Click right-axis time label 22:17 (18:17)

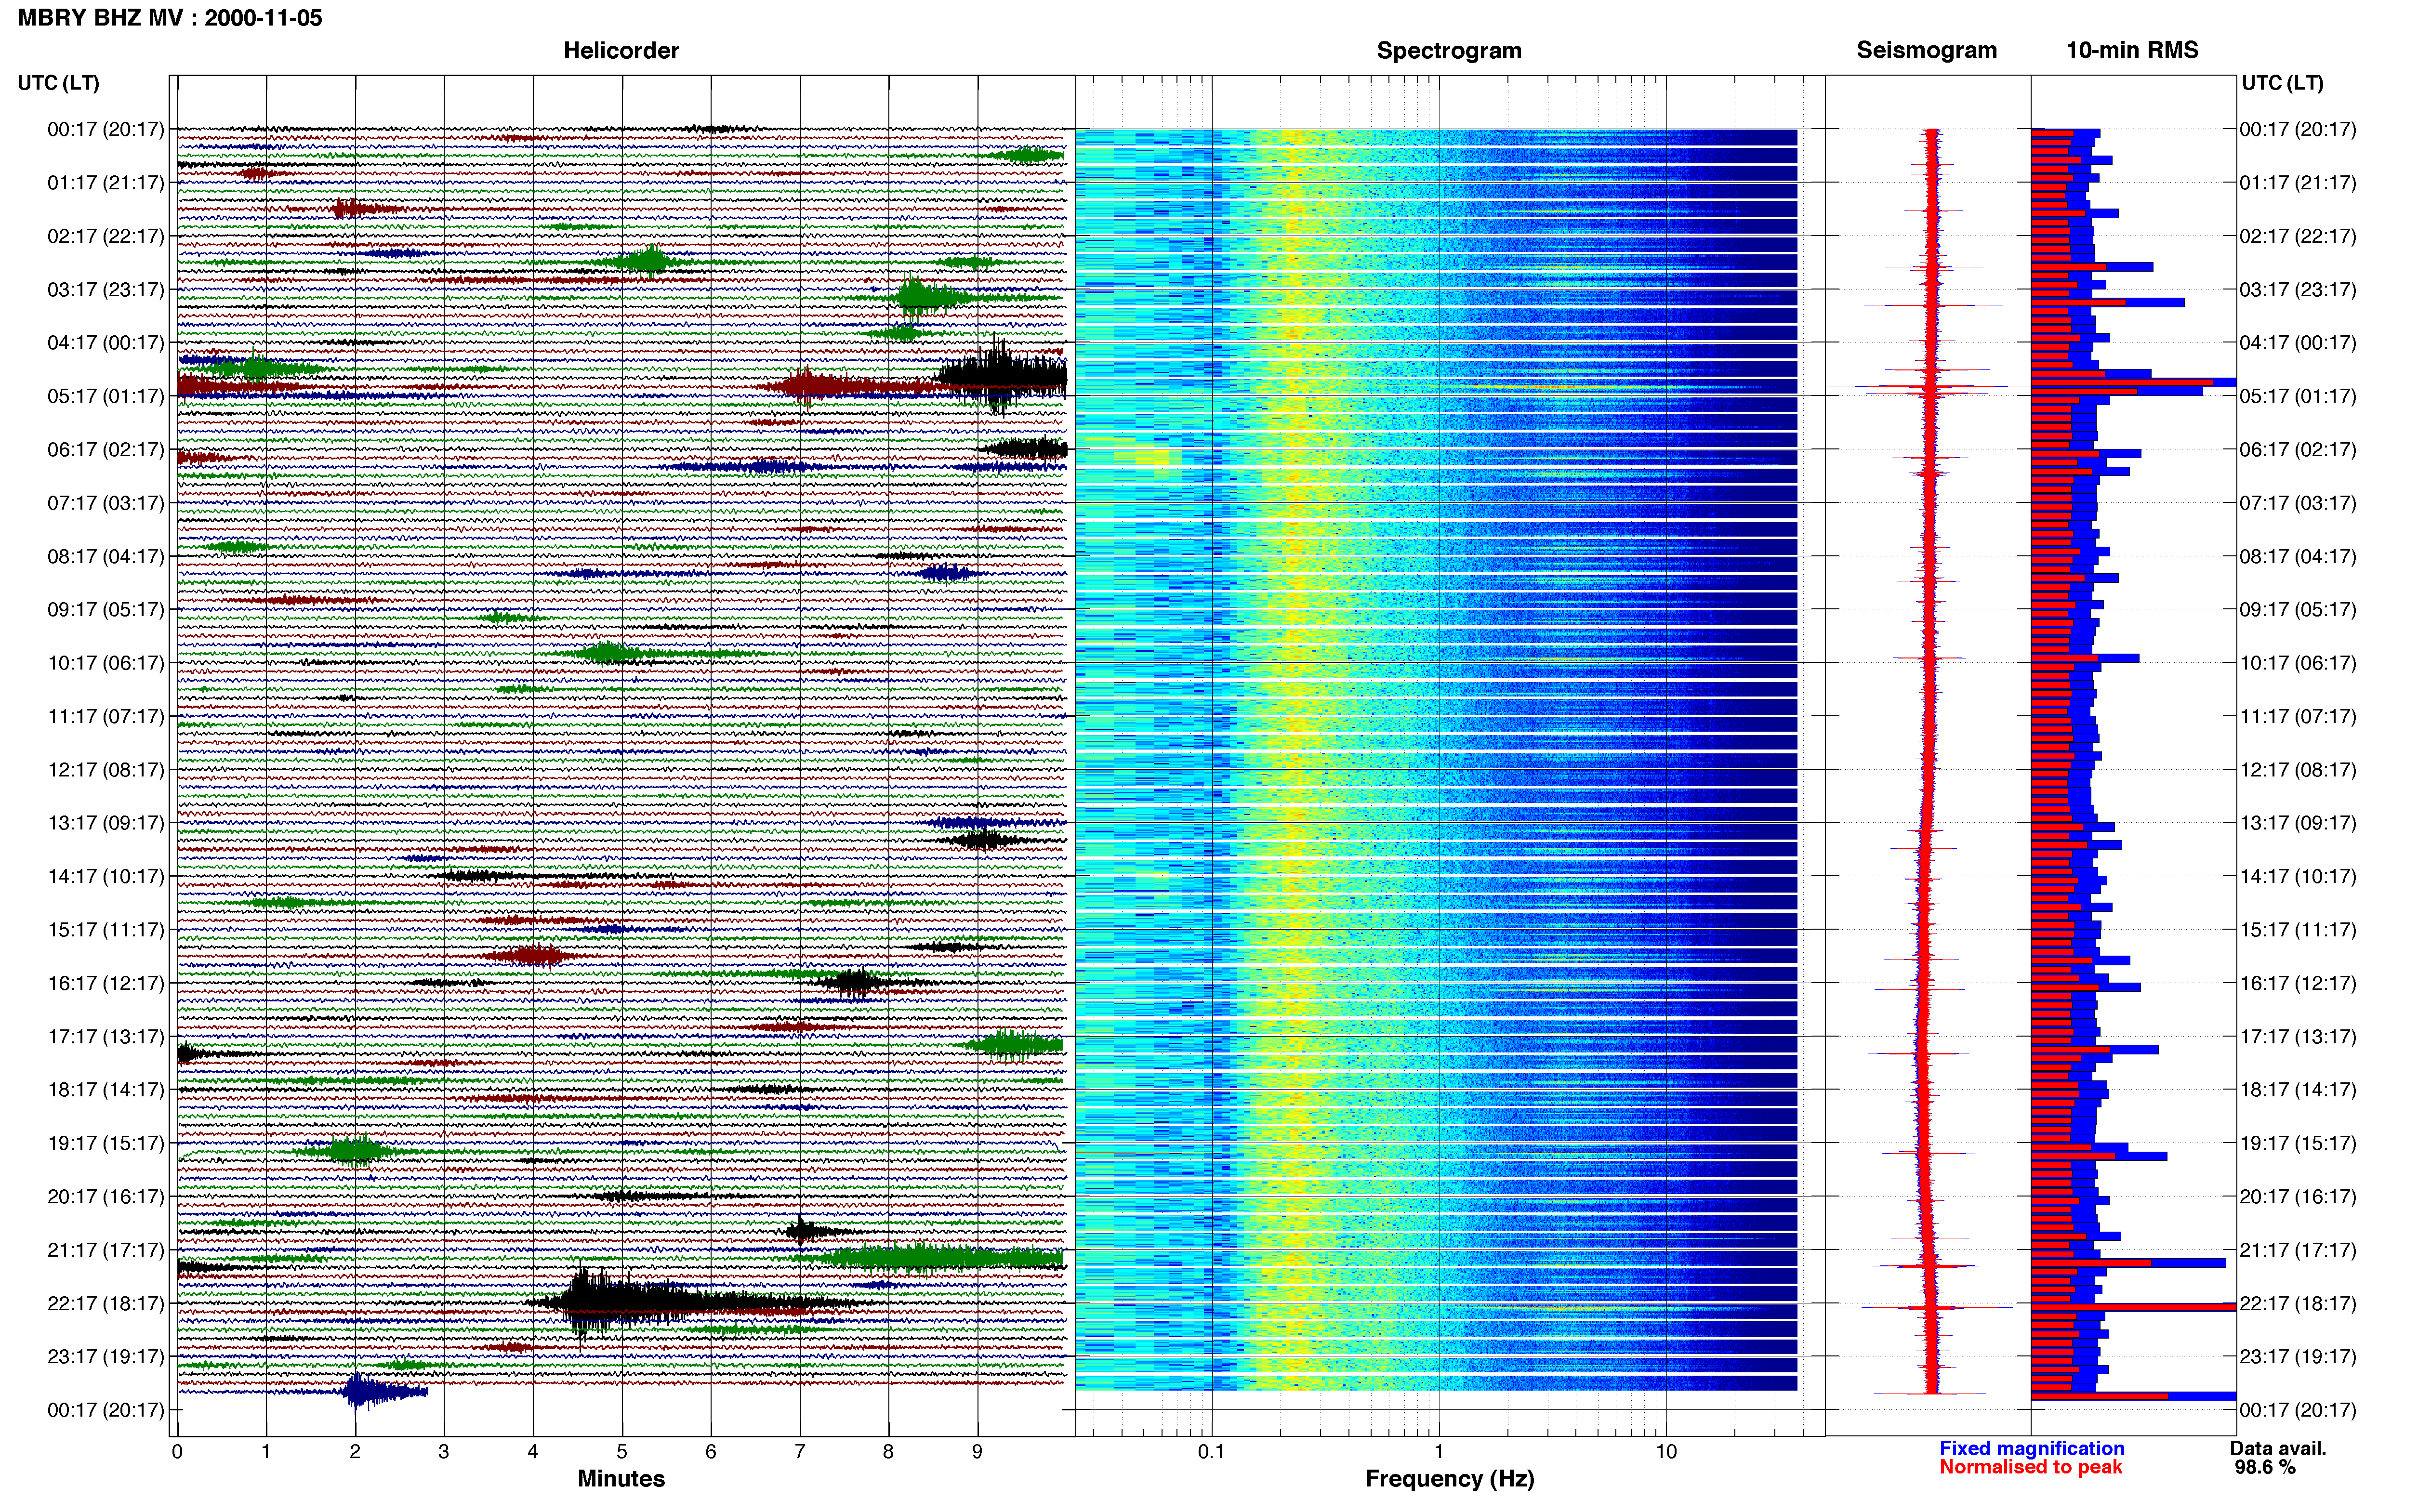point(2298,1303)
